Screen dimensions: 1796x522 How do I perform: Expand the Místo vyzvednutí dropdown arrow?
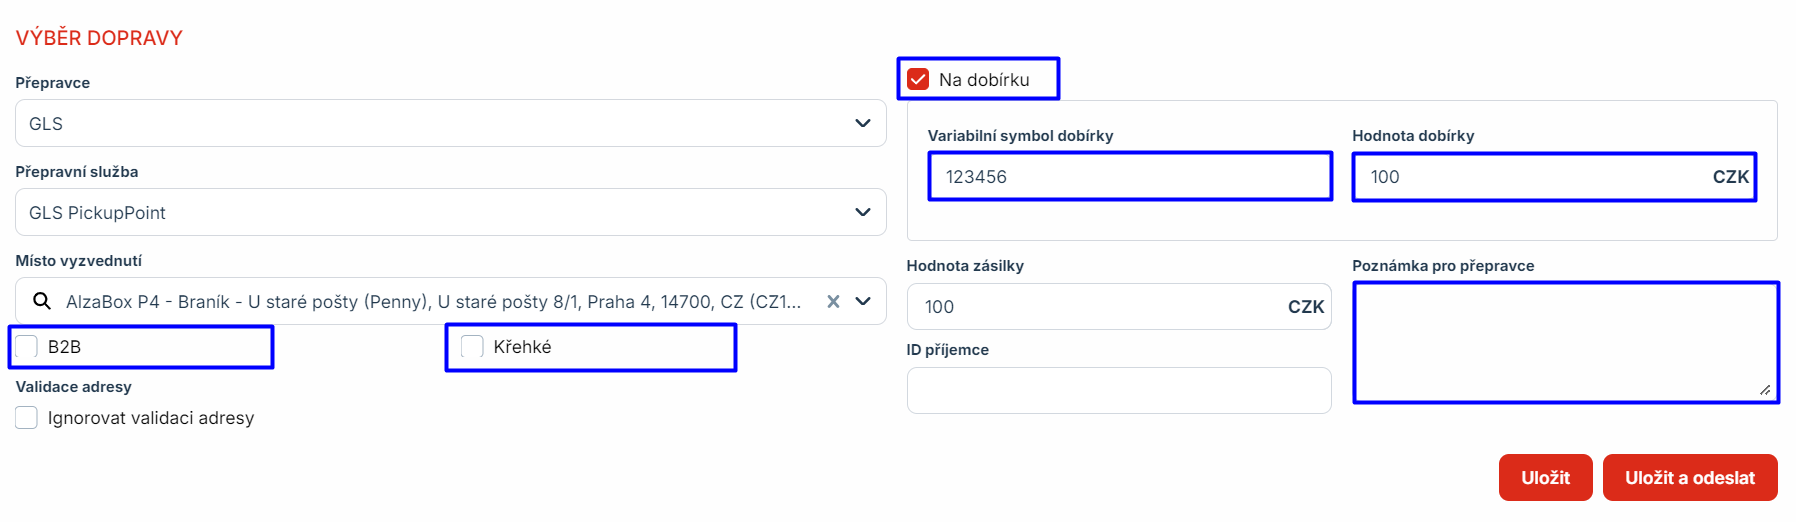(863, 301)
